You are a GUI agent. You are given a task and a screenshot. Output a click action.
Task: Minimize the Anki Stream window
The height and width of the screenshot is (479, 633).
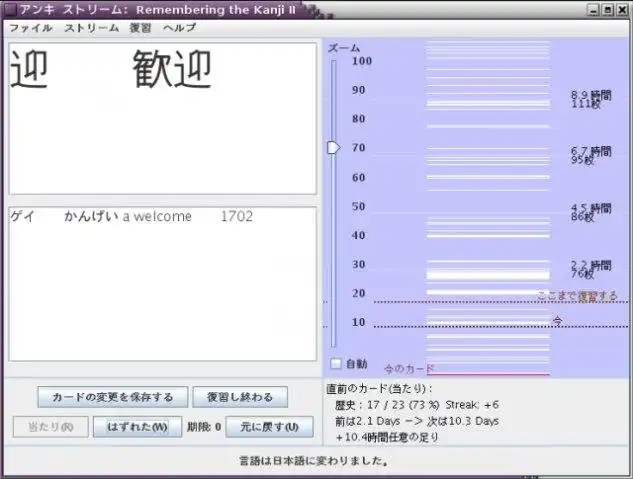tap(593, 10)
